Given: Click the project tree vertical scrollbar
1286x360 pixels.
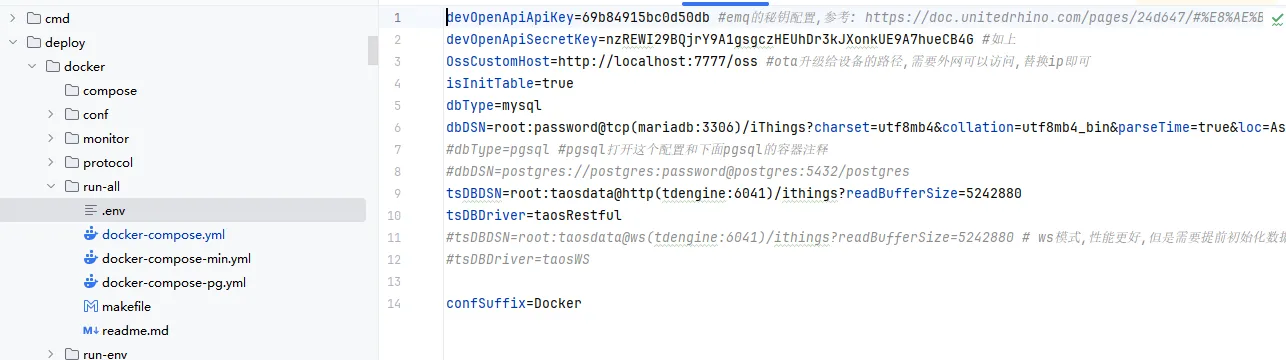Looking at the screenshot, I should tap(373, 50).
